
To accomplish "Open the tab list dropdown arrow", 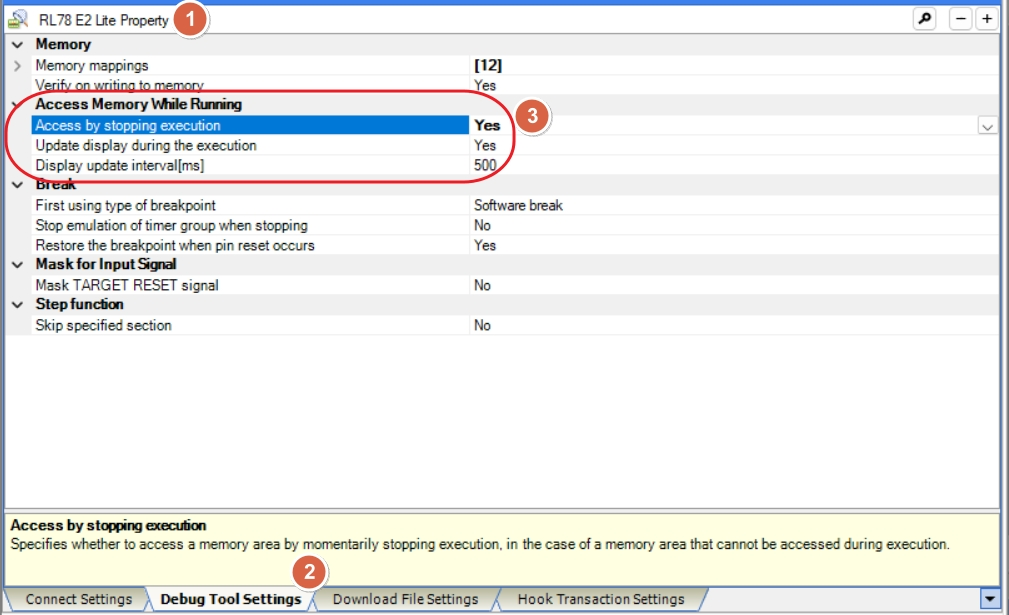I will pyautogui.click(x=990, y=599).
